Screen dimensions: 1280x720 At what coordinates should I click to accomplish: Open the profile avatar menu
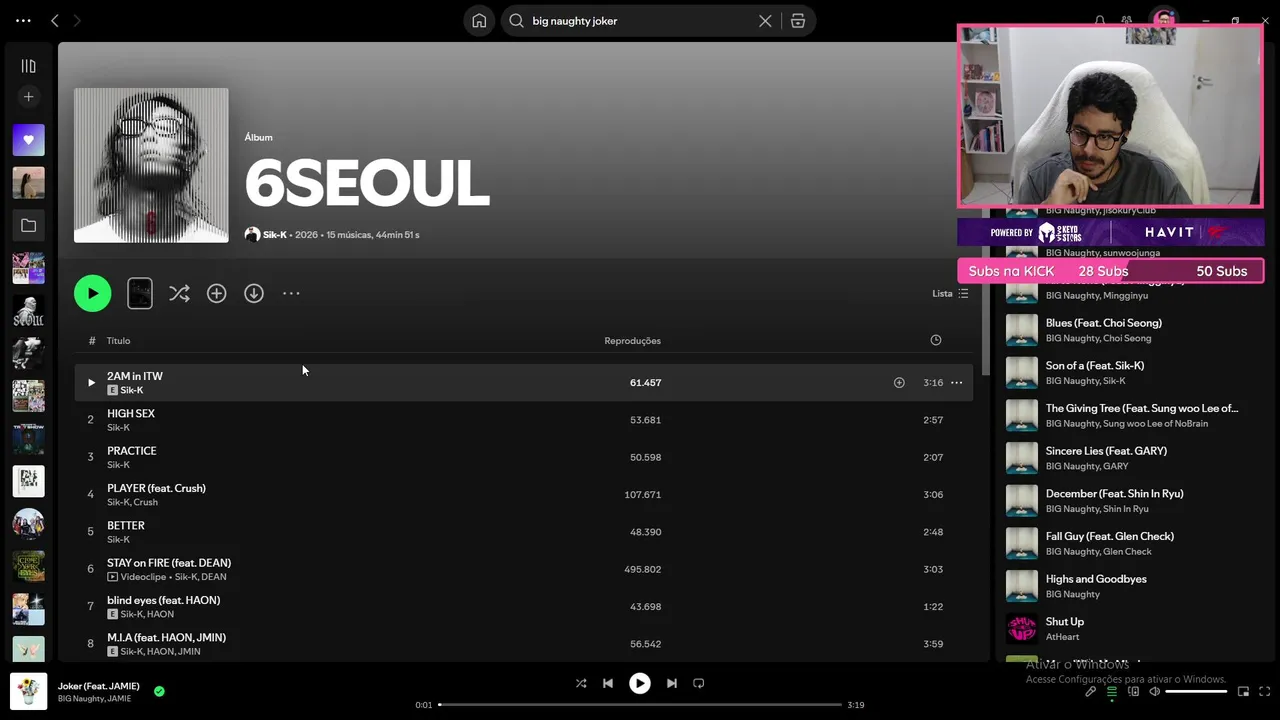[x=1163, y=20]
